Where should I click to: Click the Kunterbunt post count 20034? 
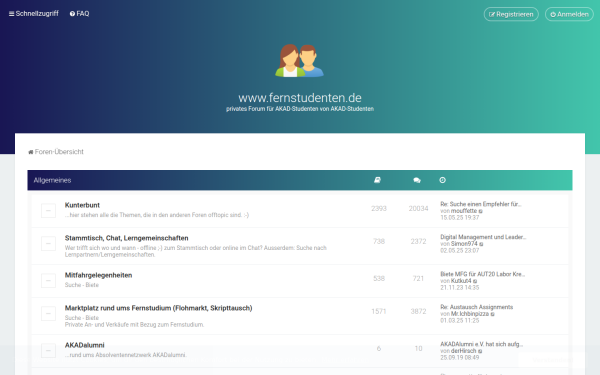pos(418,209)
